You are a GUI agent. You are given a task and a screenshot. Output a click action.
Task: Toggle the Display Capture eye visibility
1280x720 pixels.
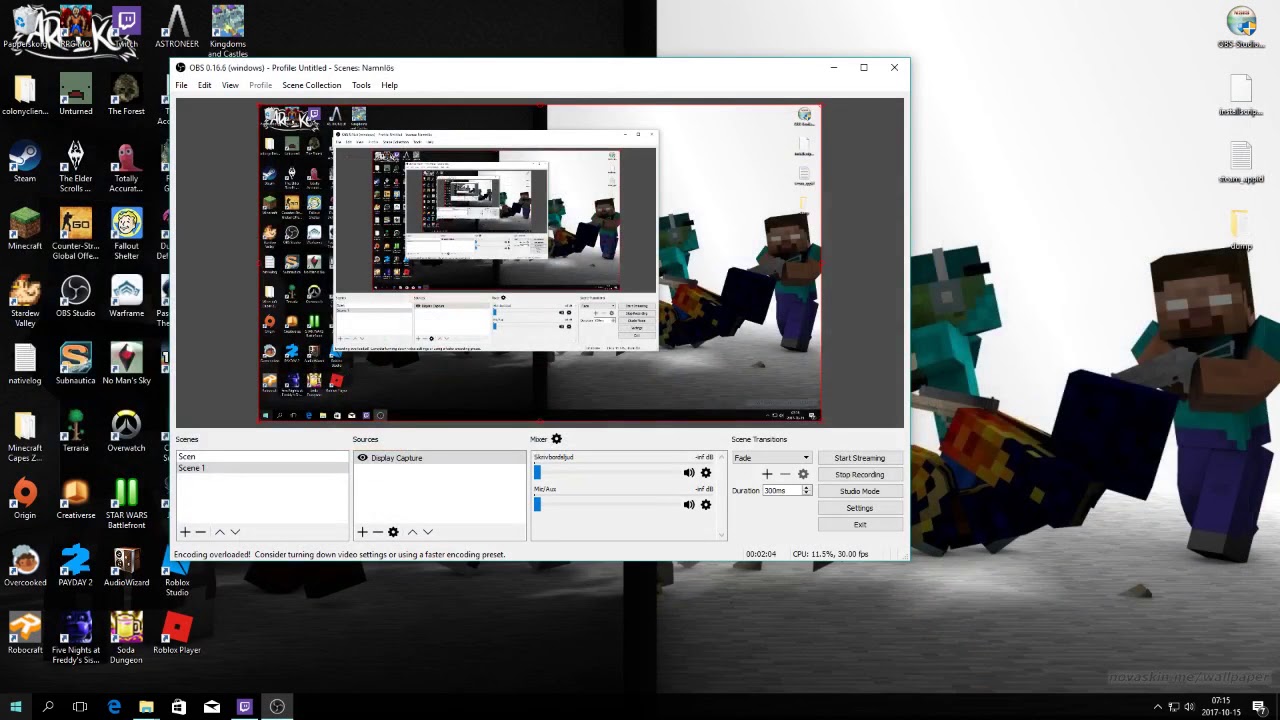(363, 458)
